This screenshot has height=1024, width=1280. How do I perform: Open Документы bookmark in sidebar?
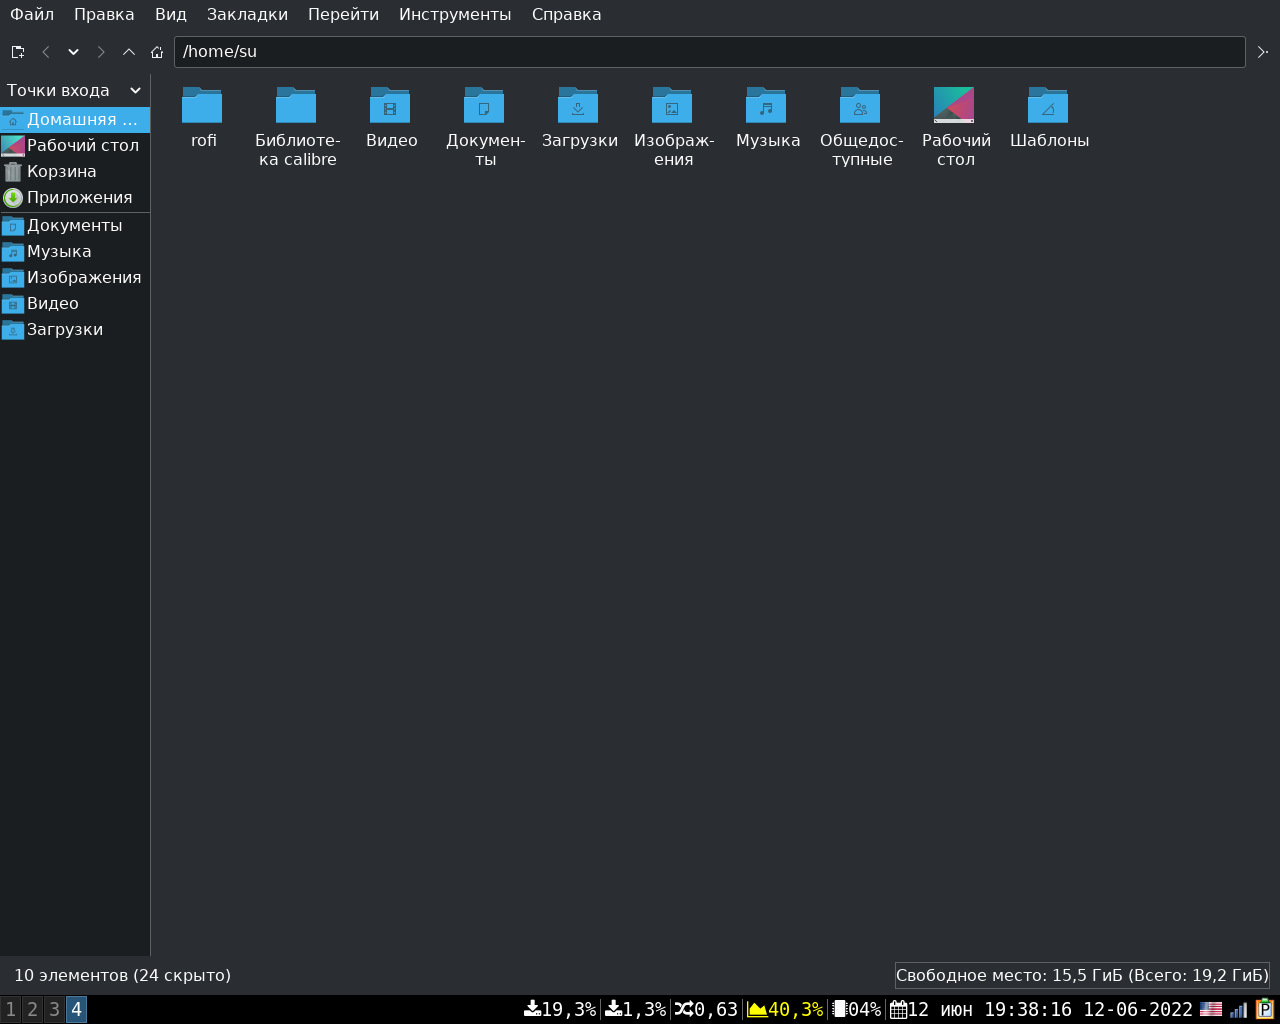click(75, 226)
